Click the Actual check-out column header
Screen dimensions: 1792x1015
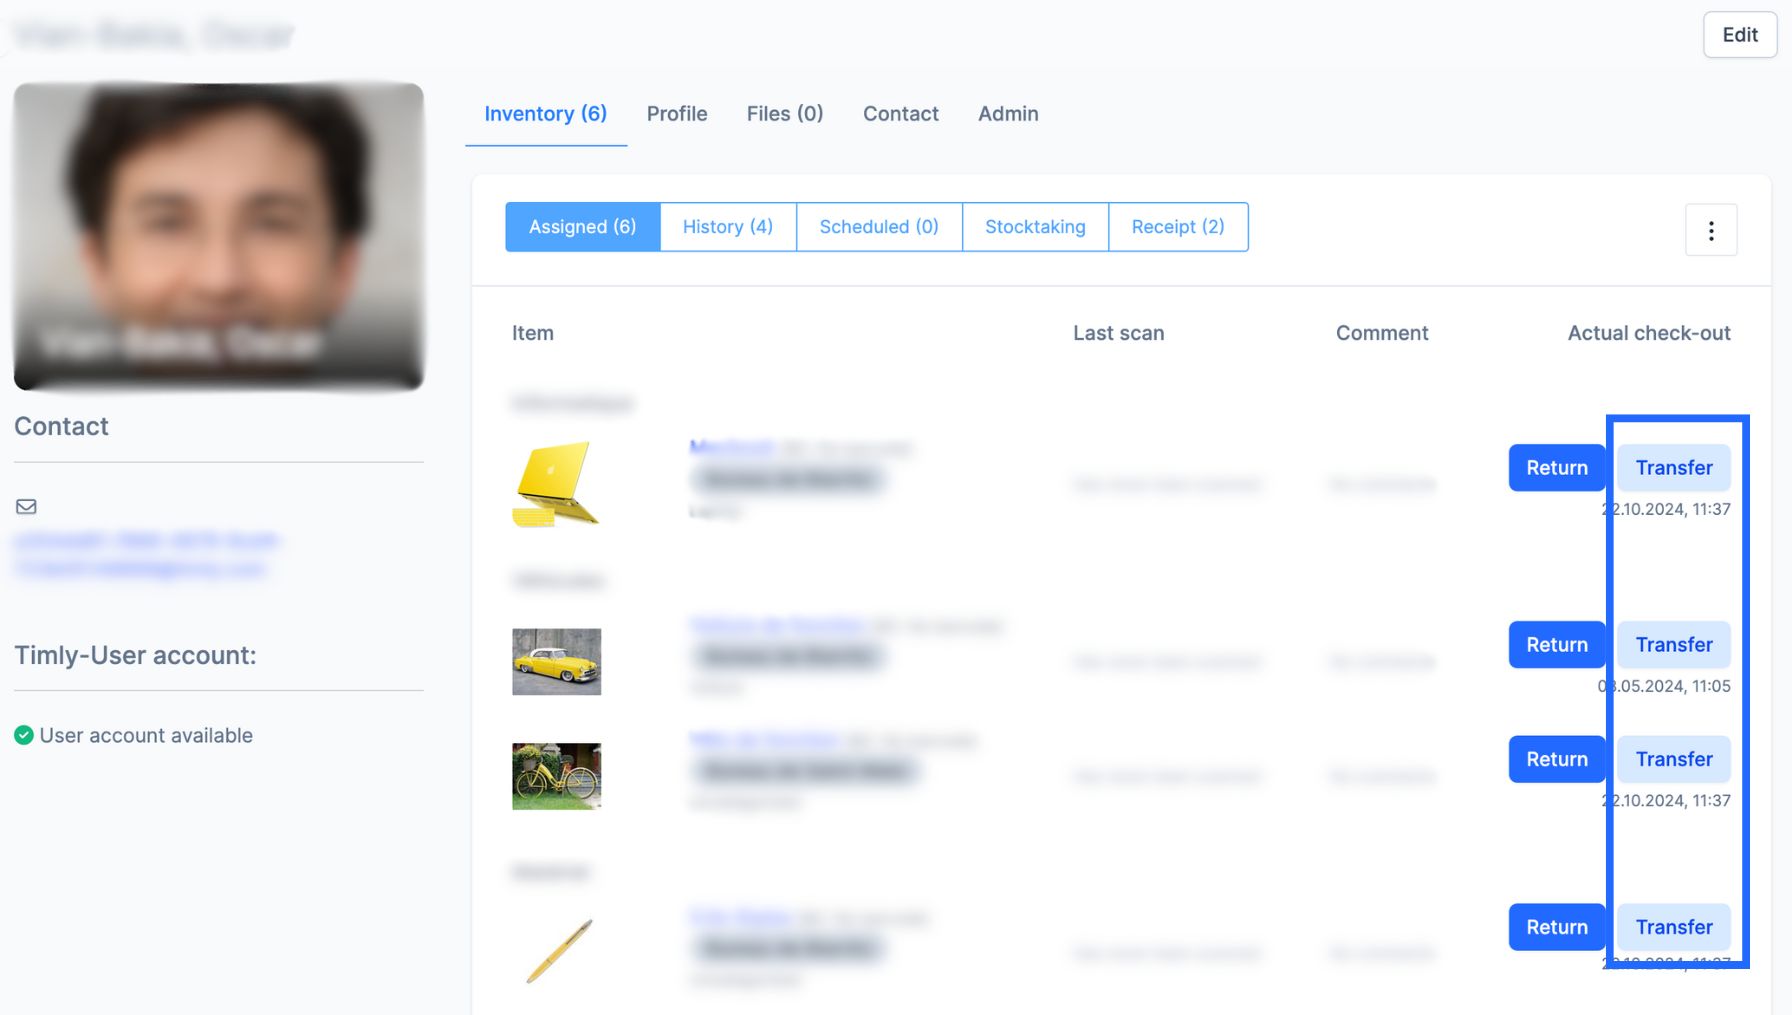tap(1649, 334)
